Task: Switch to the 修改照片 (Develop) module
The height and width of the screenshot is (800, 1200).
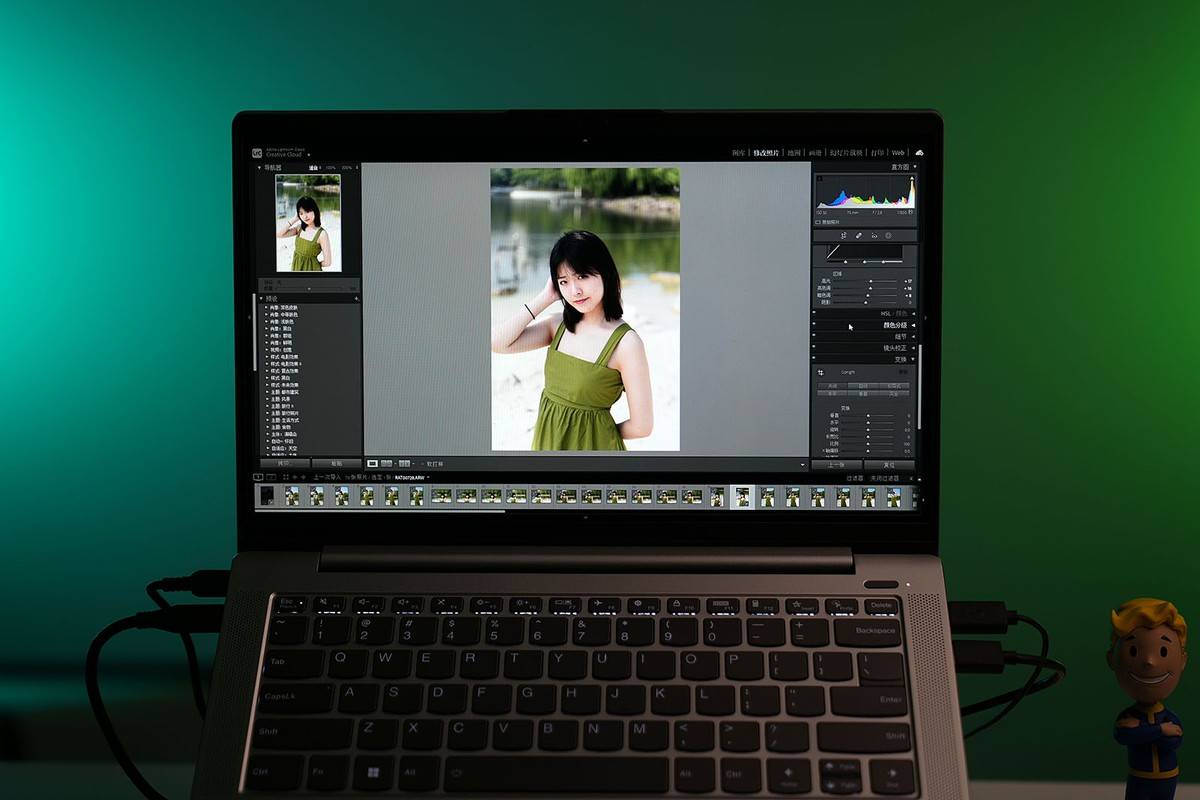Action: [x=766, y=153]
